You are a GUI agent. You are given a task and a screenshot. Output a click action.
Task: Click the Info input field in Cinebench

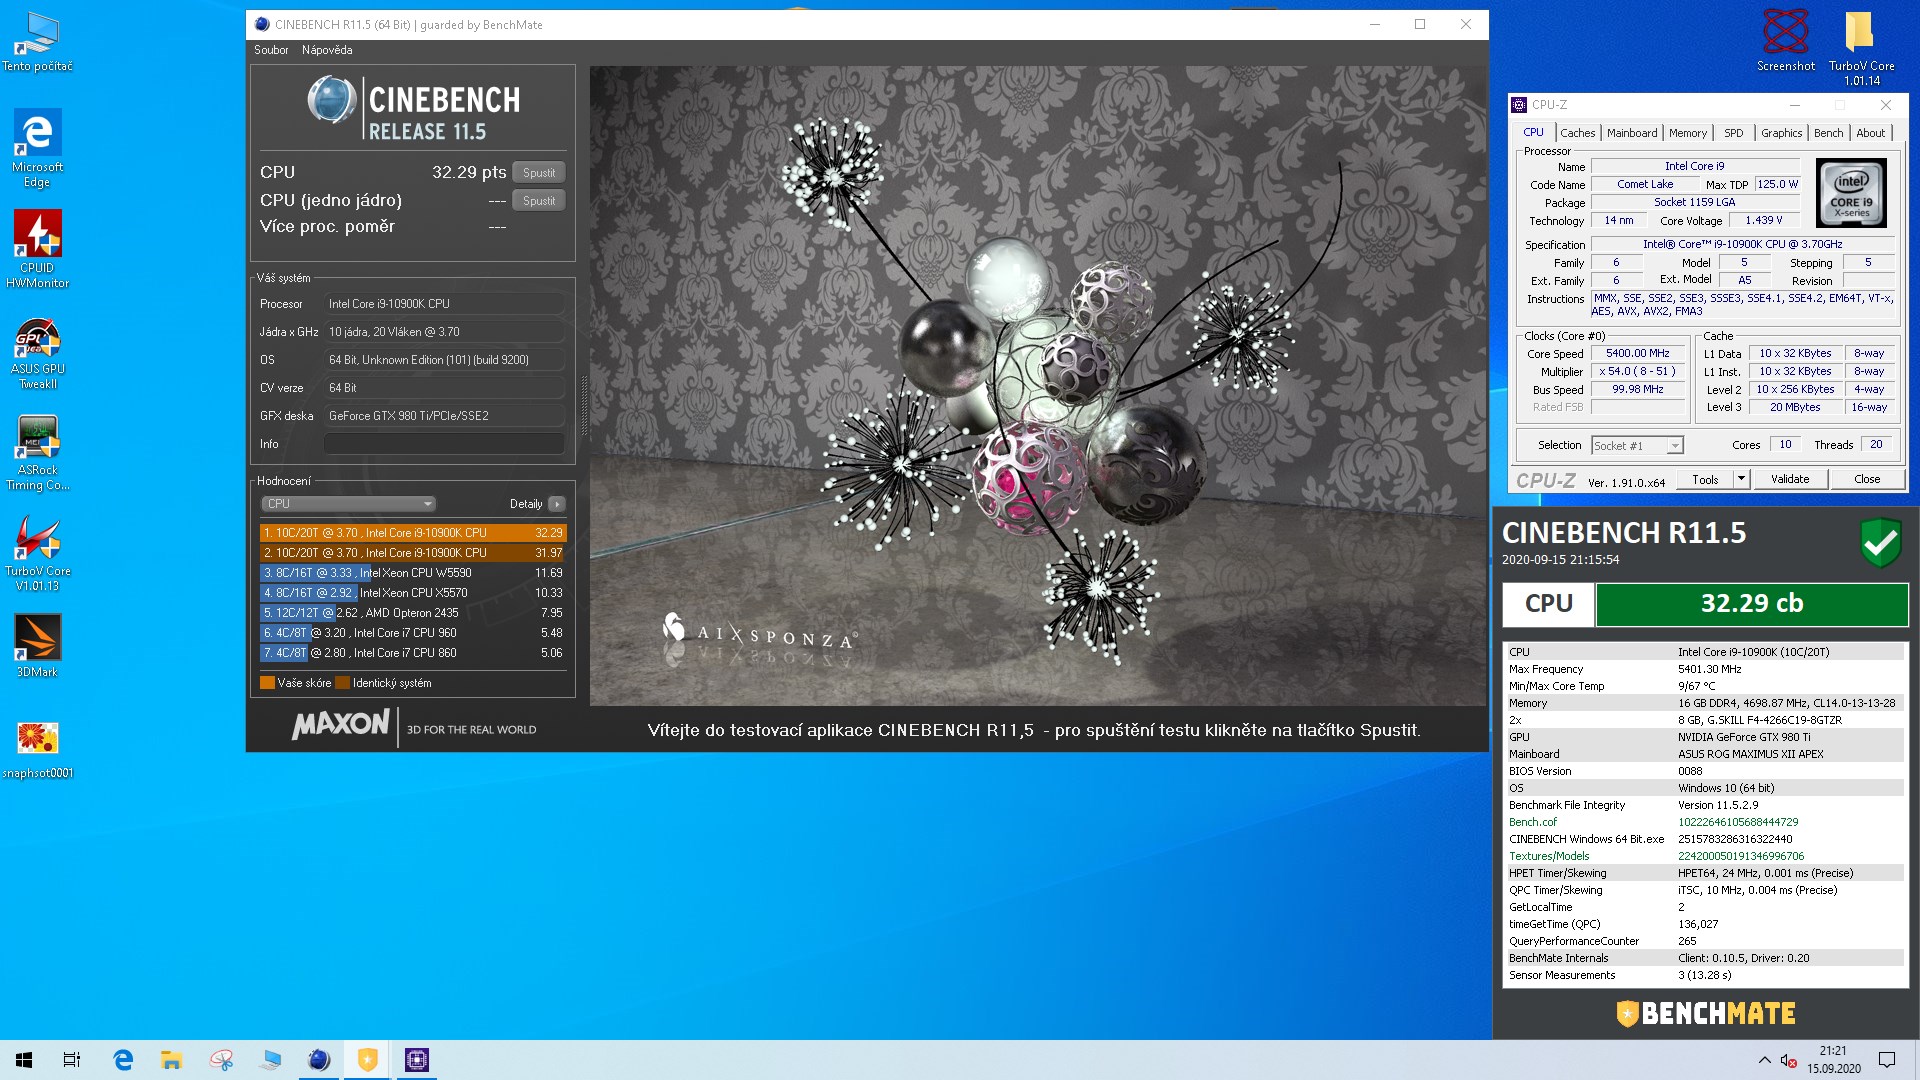click(x=444, y=444)
